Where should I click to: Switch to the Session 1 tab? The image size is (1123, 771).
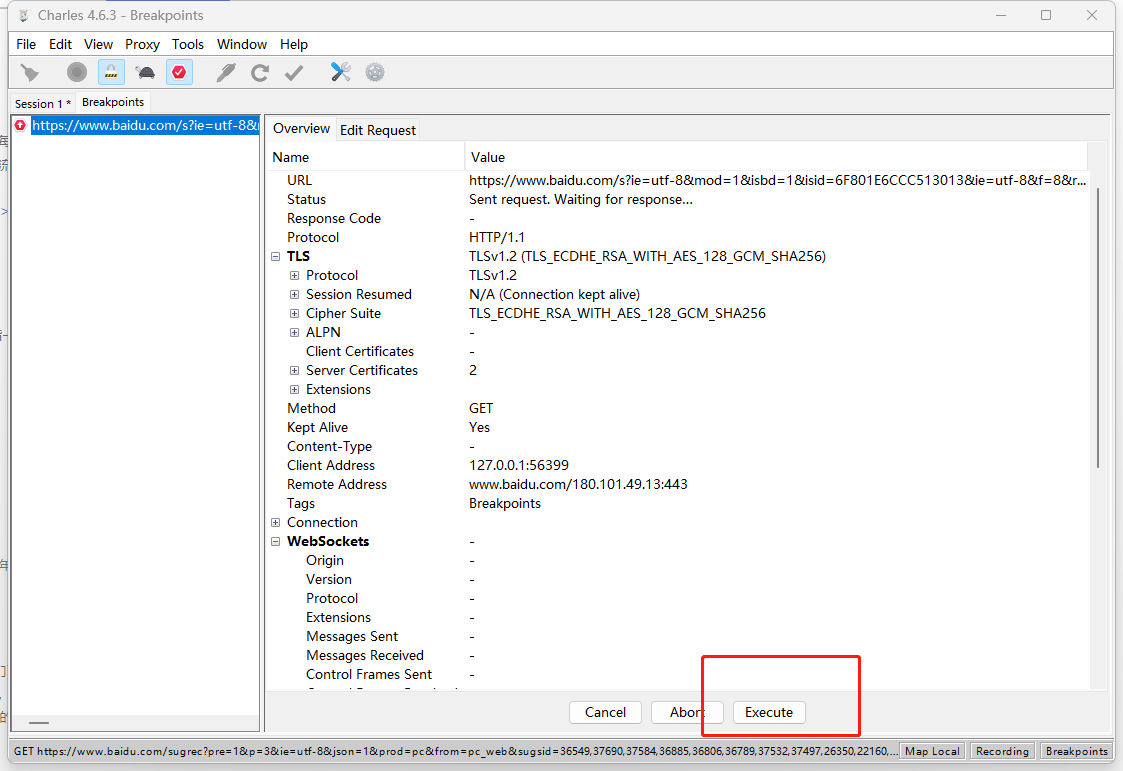point(42,103)
